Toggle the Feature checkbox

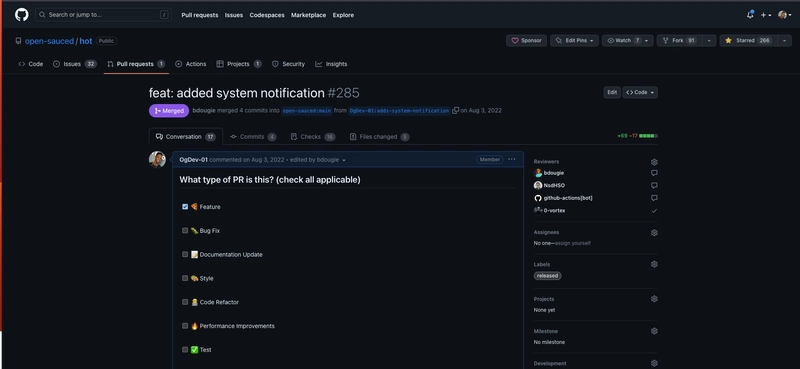coord(185,207)
